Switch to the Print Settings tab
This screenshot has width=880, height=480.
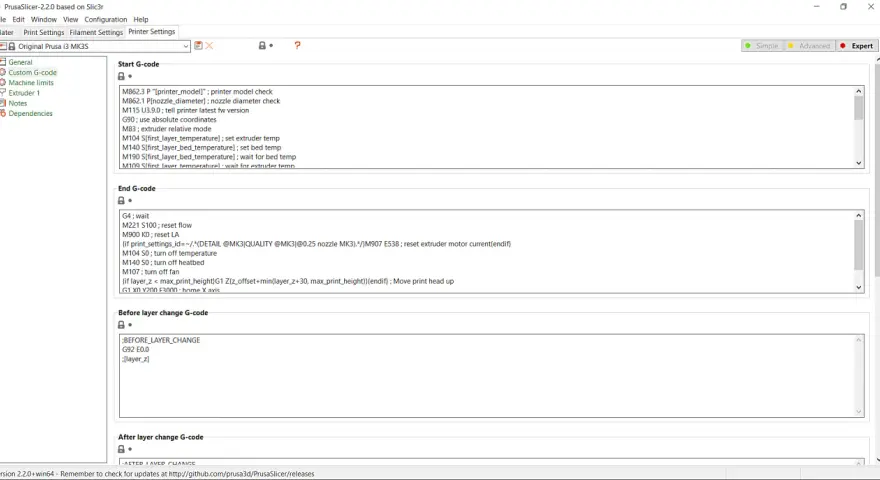(43, 33)
